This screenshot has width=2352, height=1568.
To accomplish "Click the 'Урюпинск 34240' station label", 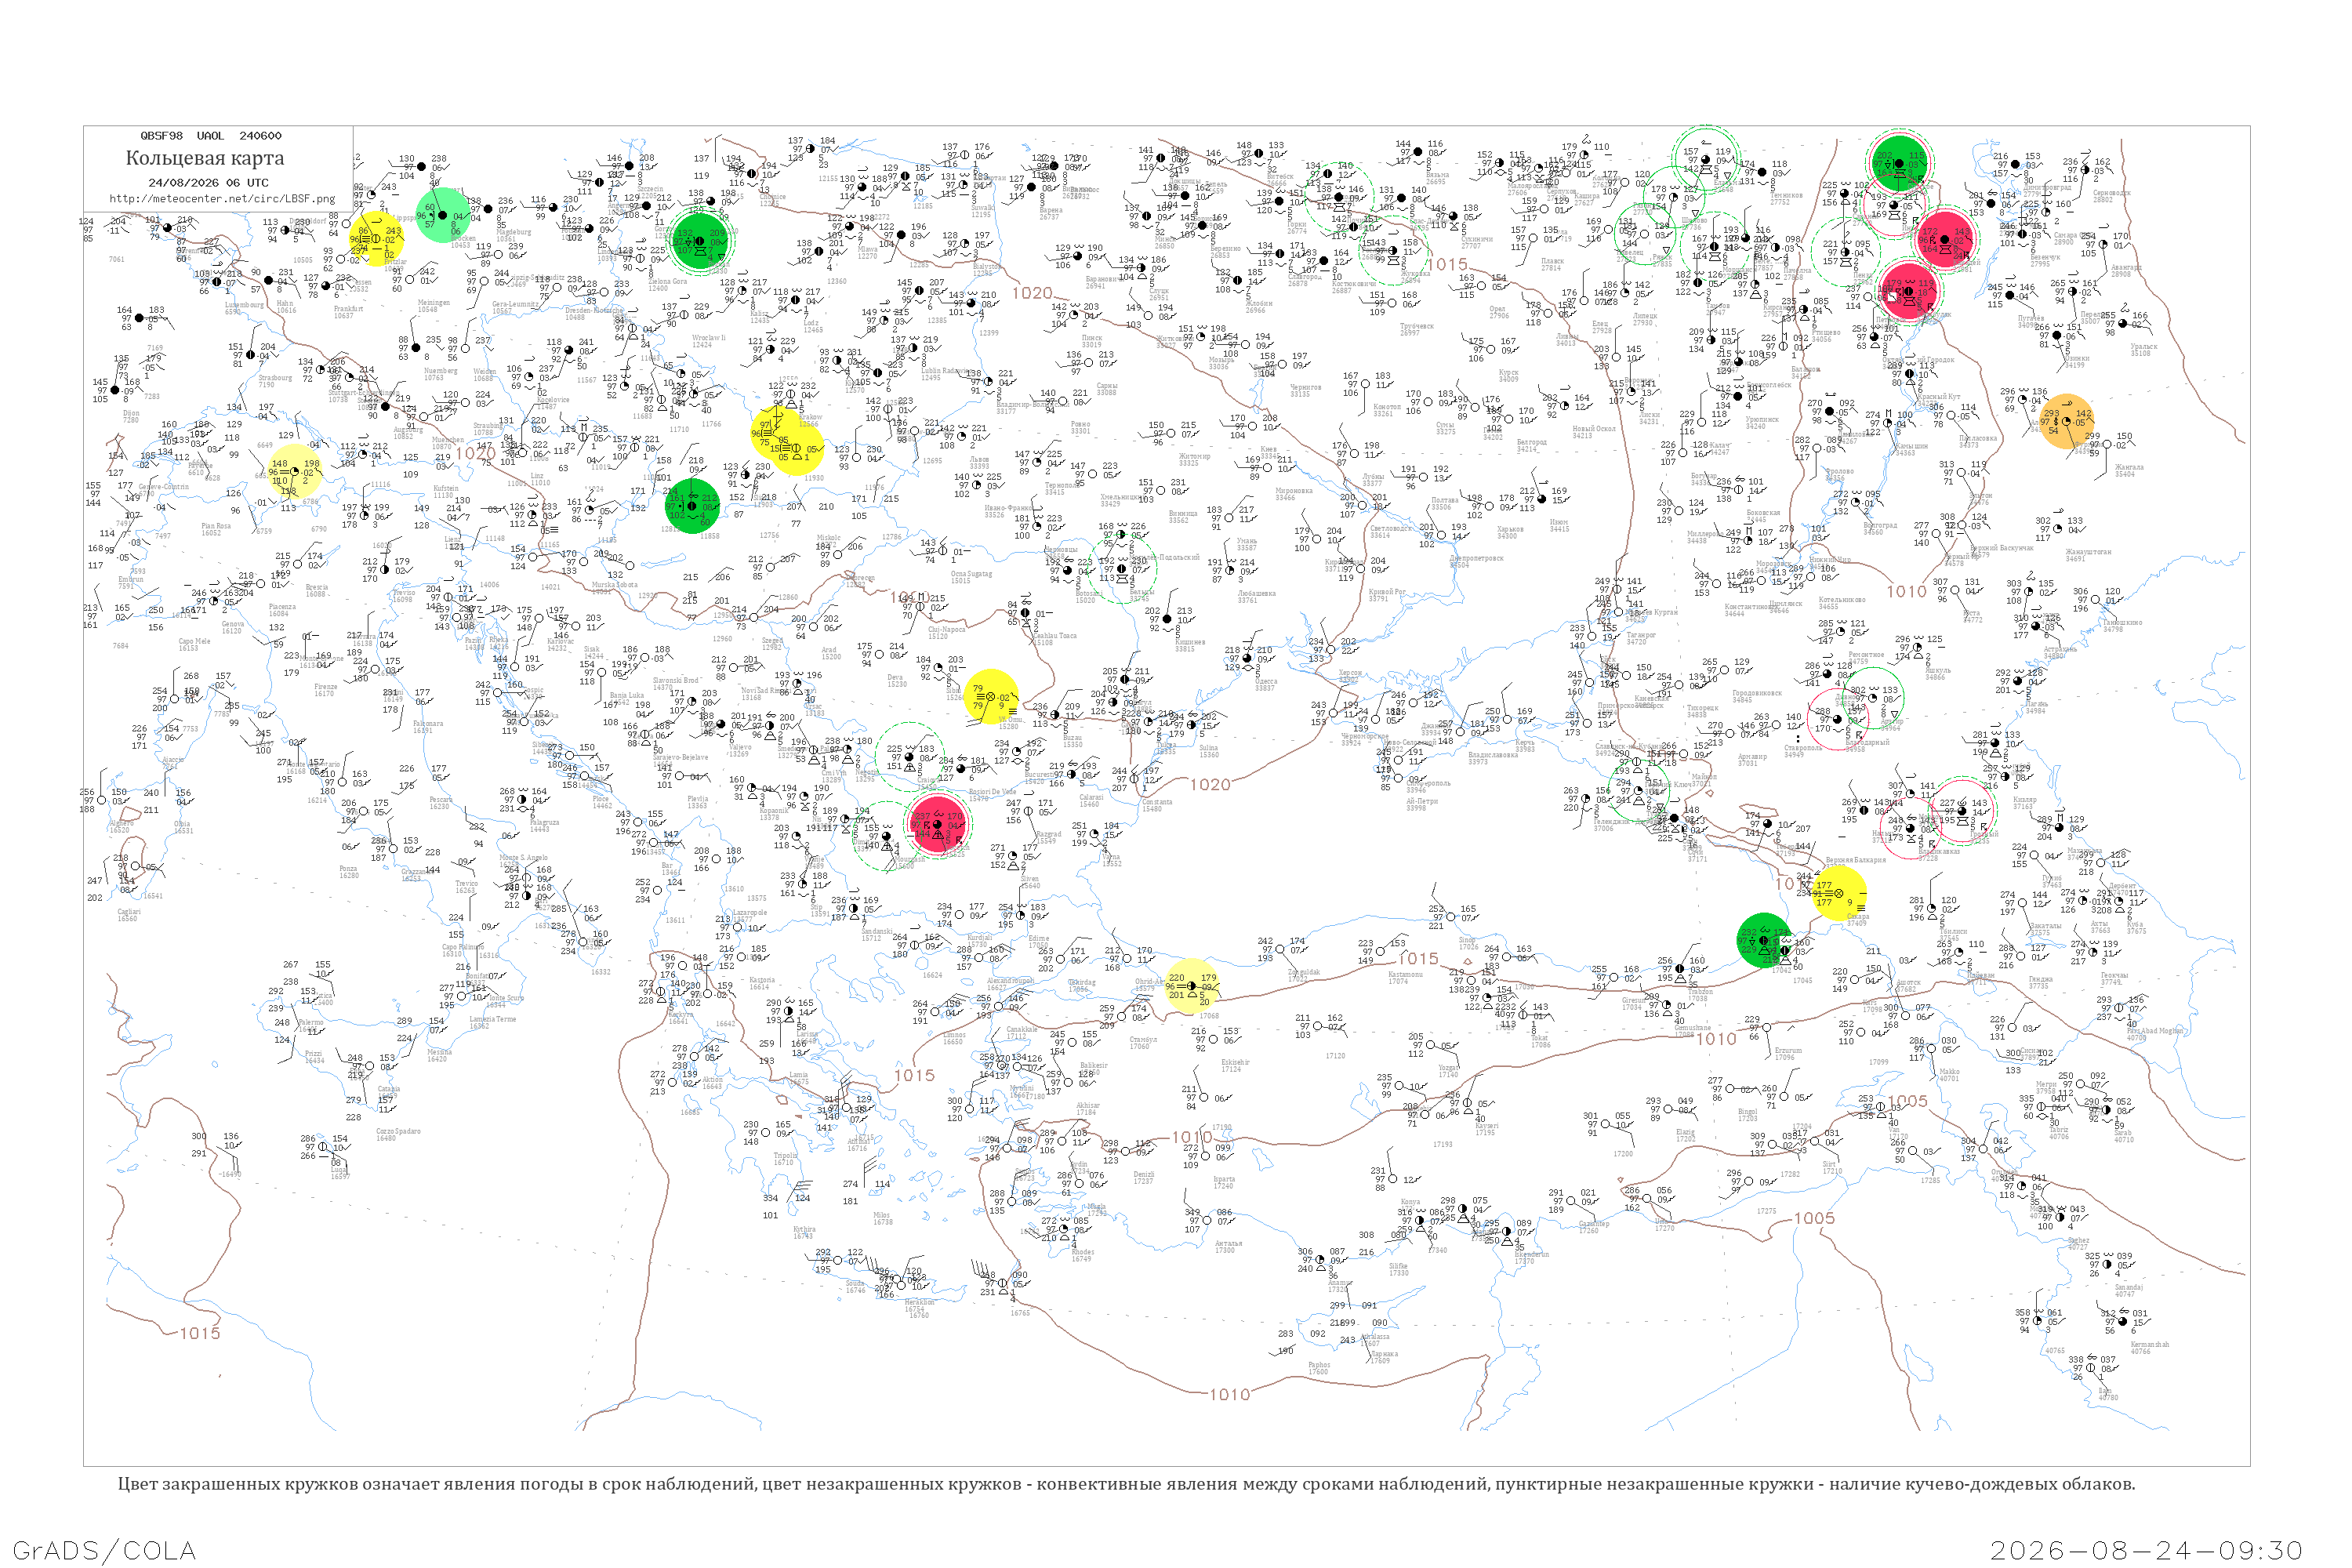I will point(1762,423).
